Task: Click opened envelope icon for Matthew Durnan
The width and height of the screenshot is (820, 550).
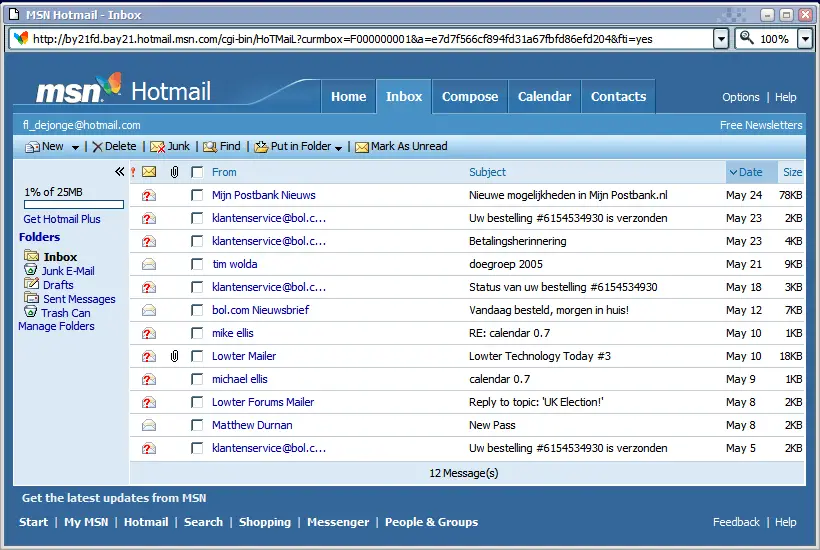Action: (x=149, y=426)
